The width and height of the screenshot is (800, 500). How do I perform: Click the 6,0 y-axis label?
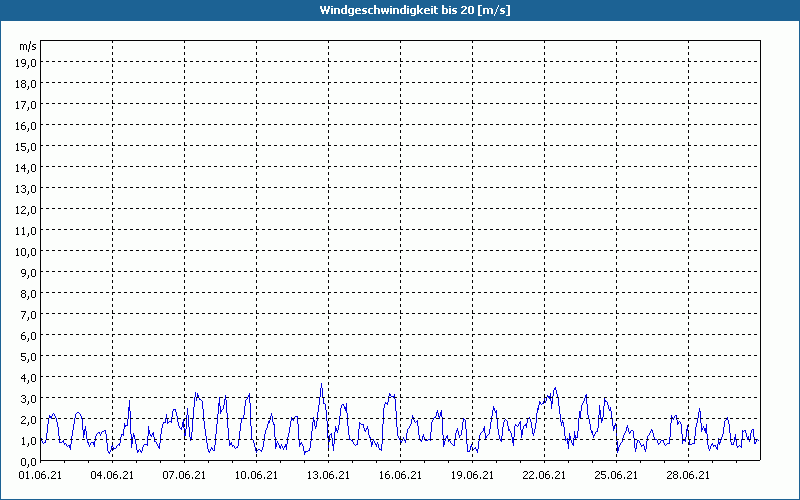[30, 336]
